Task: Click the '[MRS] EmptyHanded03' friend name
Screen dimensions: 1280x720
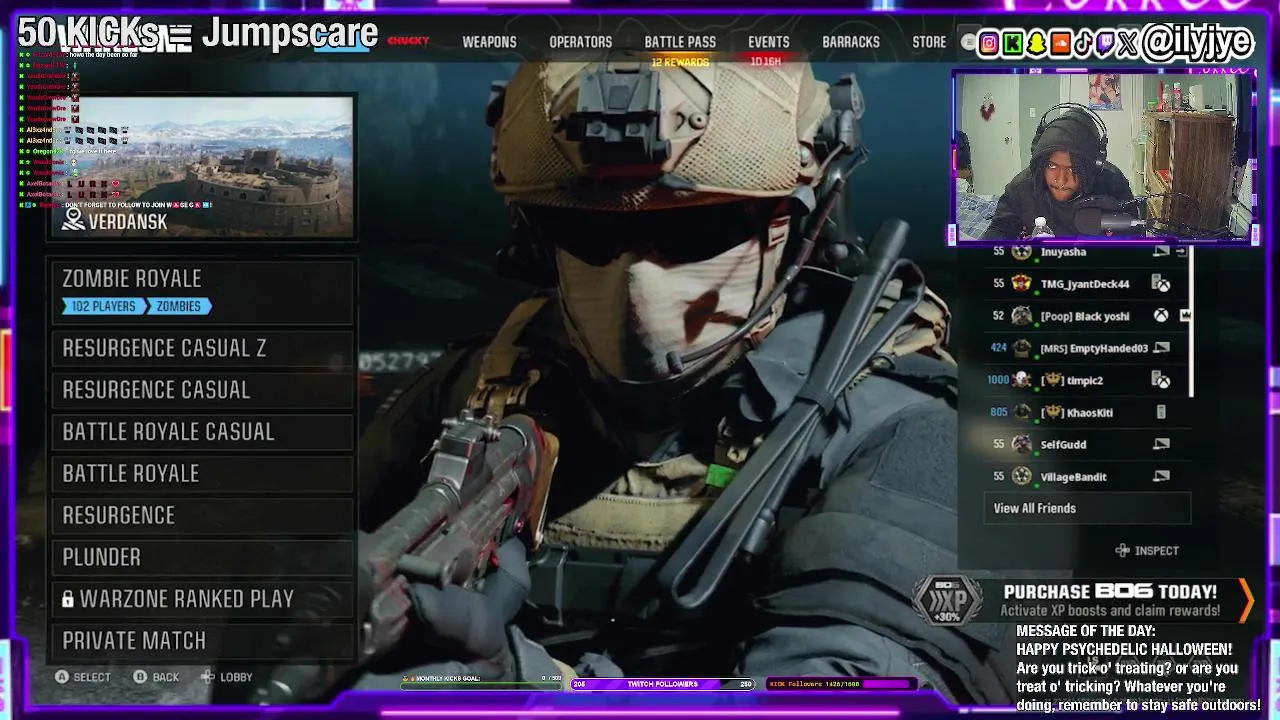Action: point(1094,348)
